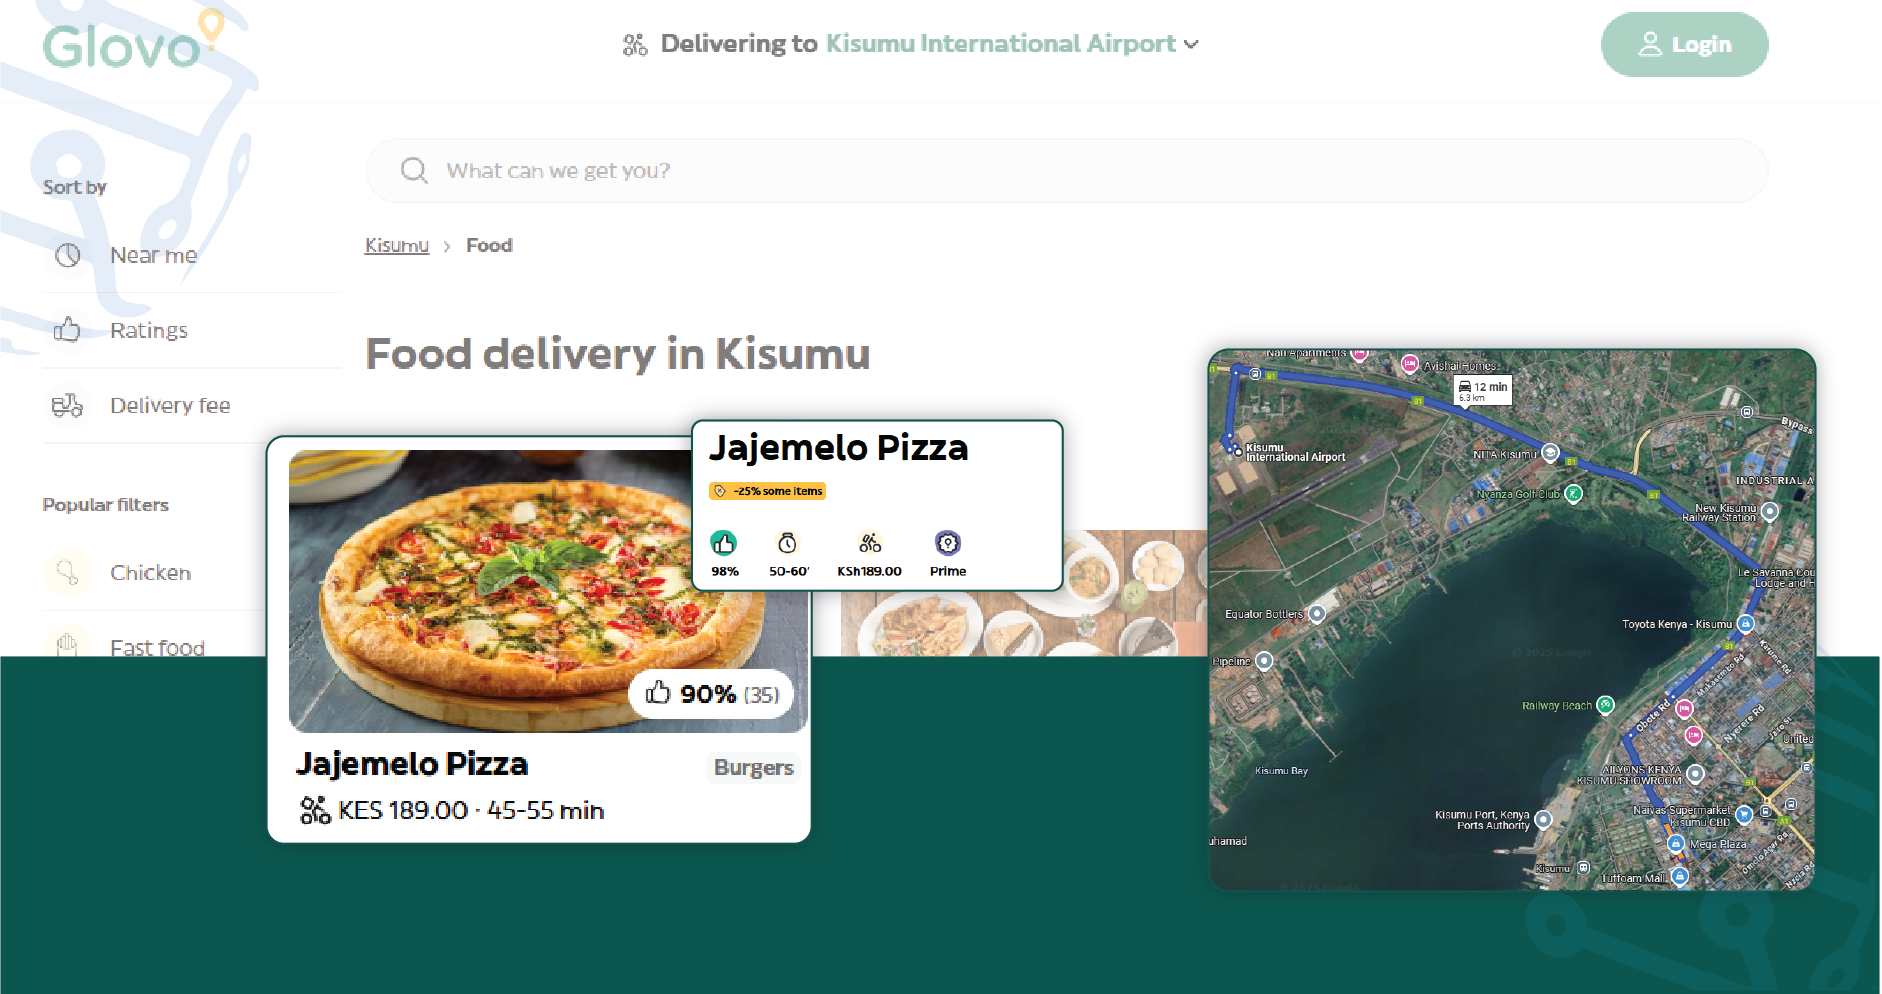The image size is (1882, 994).
Task: Click the Near me clock icon
Action: (68, 255)
